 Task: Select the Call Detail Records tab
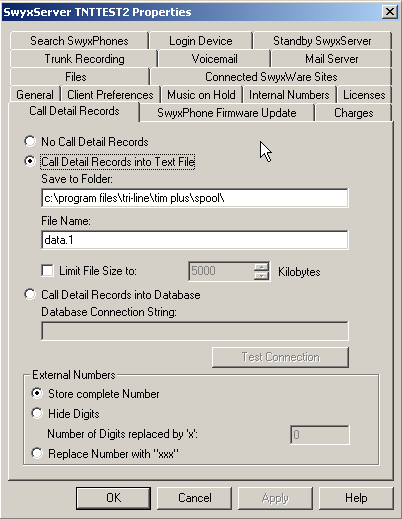coord(74,111)
